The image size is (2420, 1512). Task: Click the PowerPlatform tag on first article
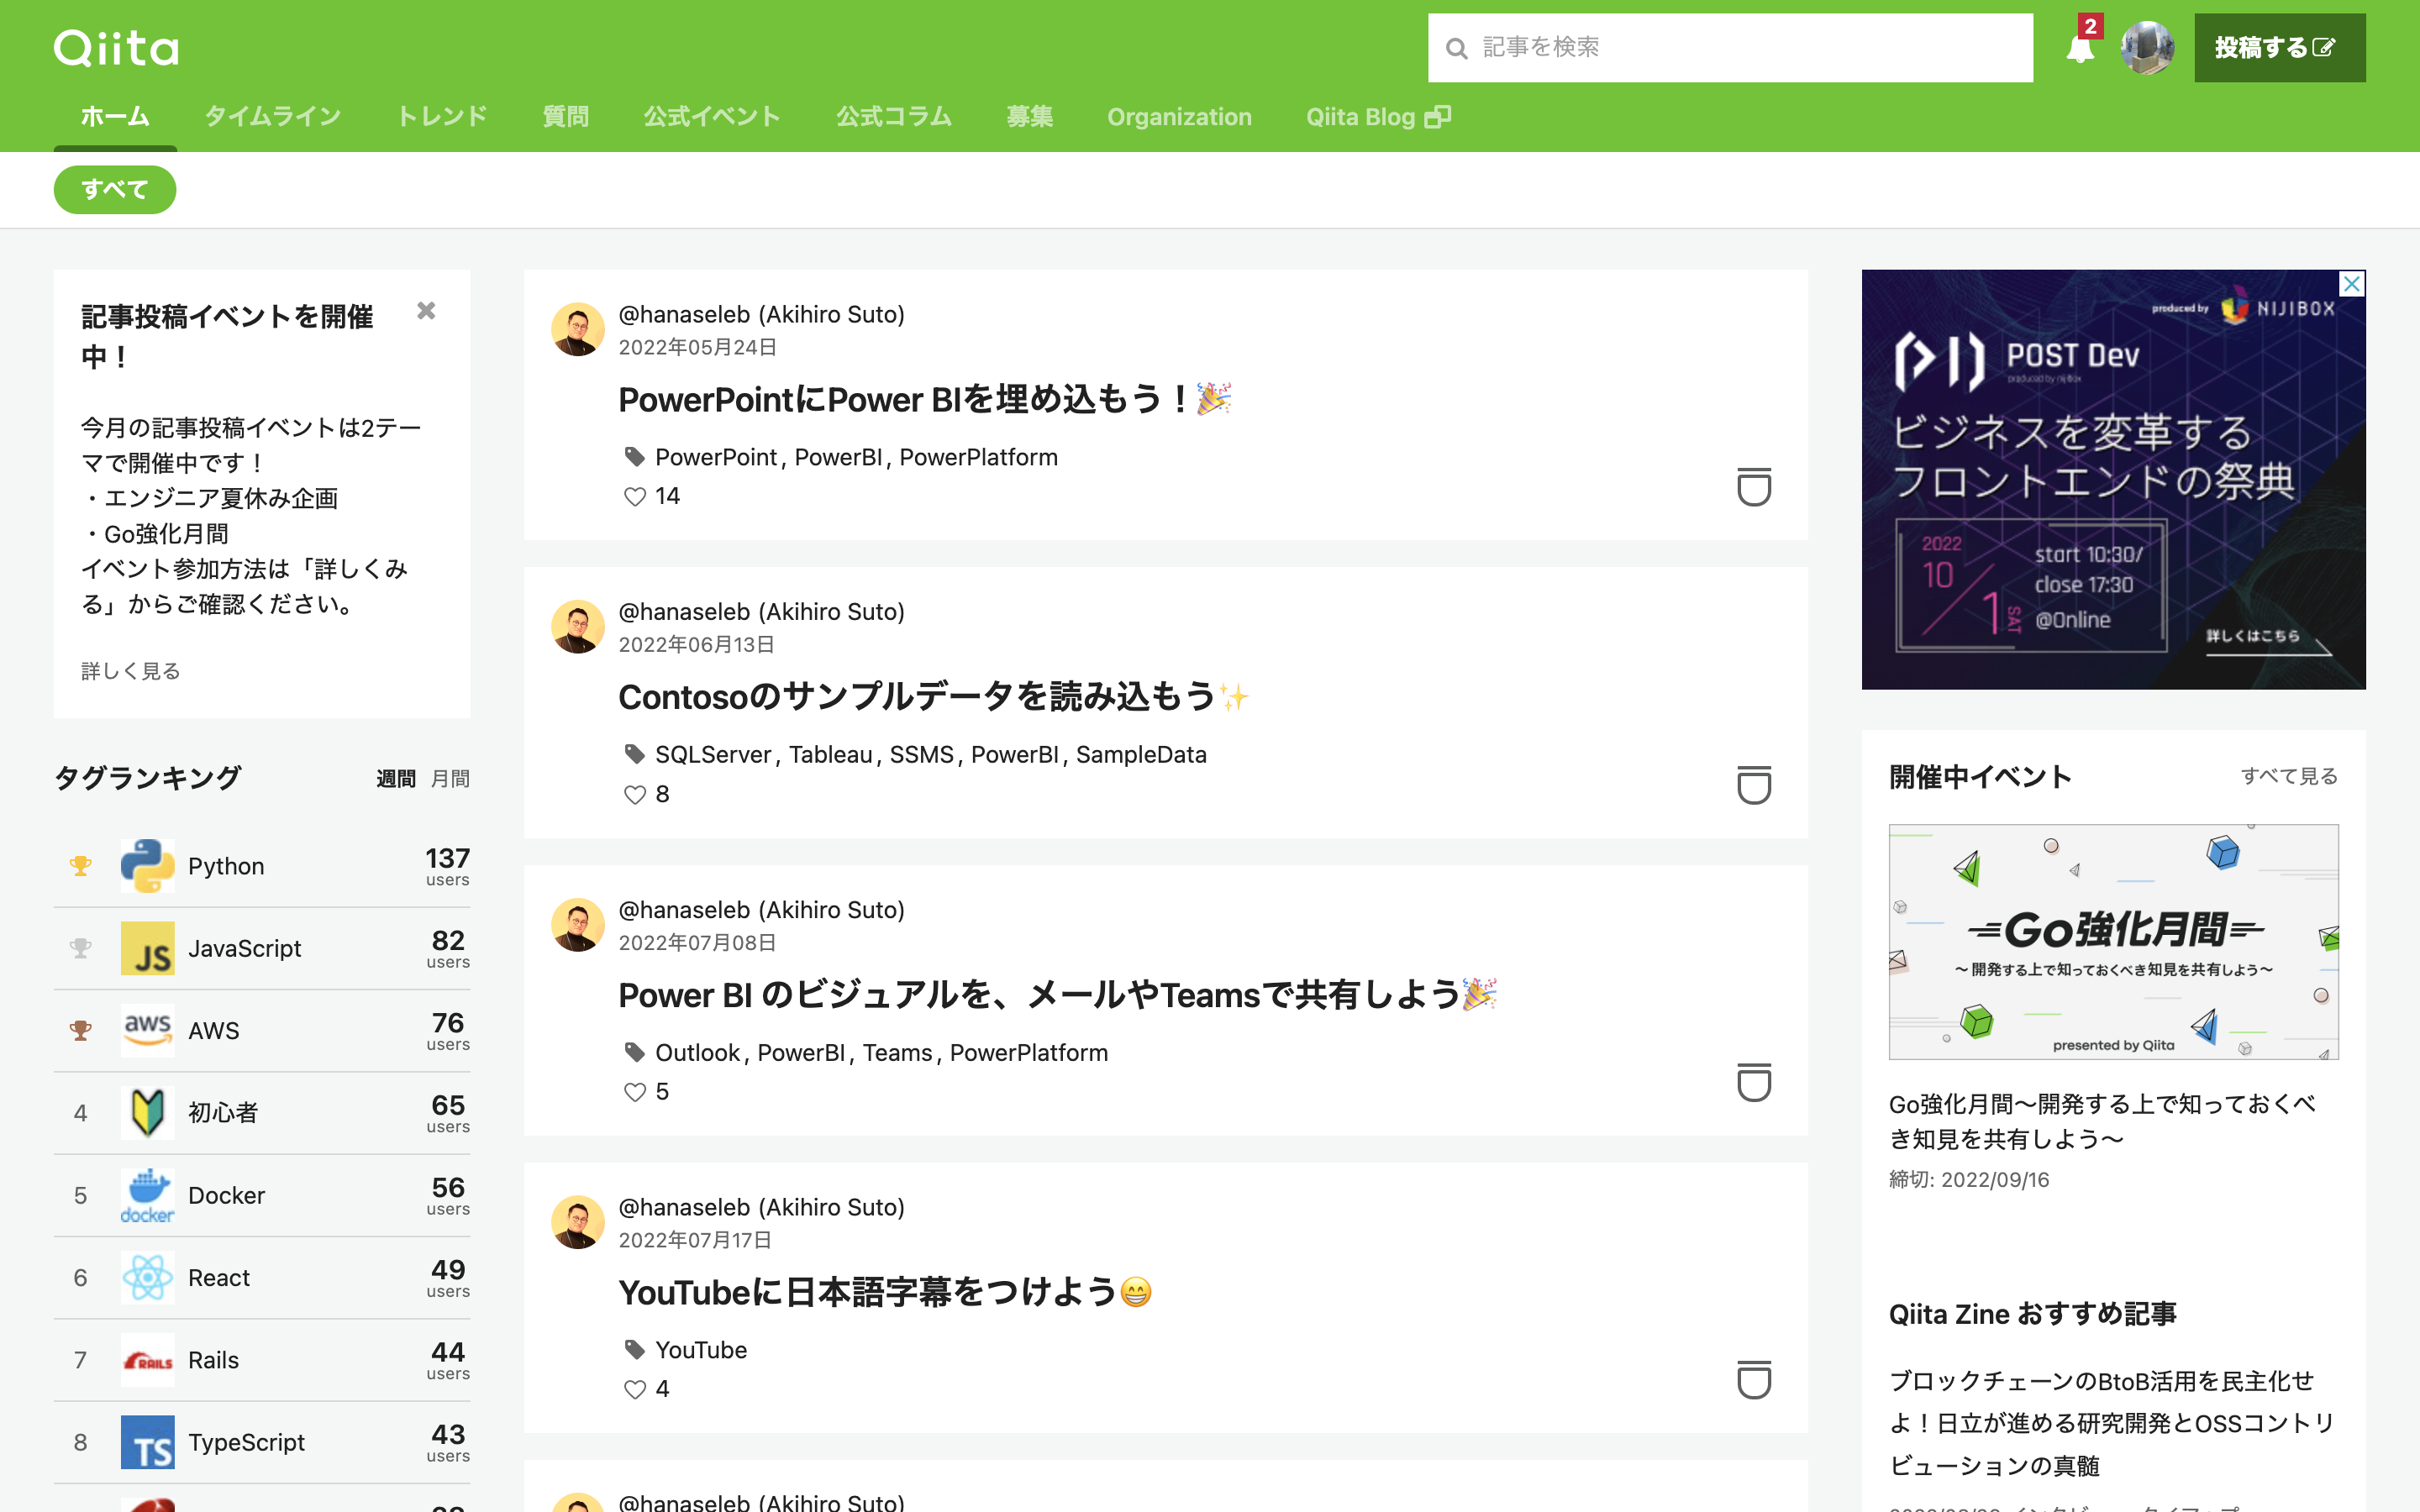[978, 457]
